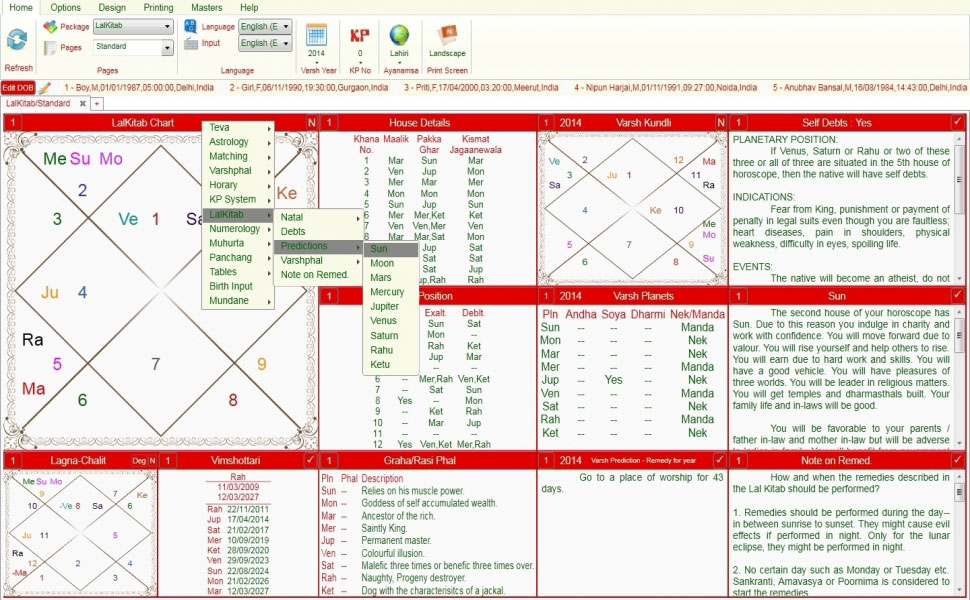970x600 pixels.
Task: Add a new tab with plus button
Action: 97,103
